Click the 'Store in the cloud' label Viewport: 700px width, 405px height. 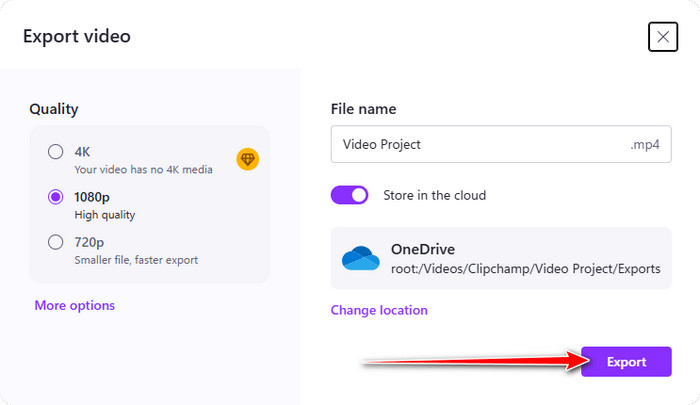pos(434,195)
